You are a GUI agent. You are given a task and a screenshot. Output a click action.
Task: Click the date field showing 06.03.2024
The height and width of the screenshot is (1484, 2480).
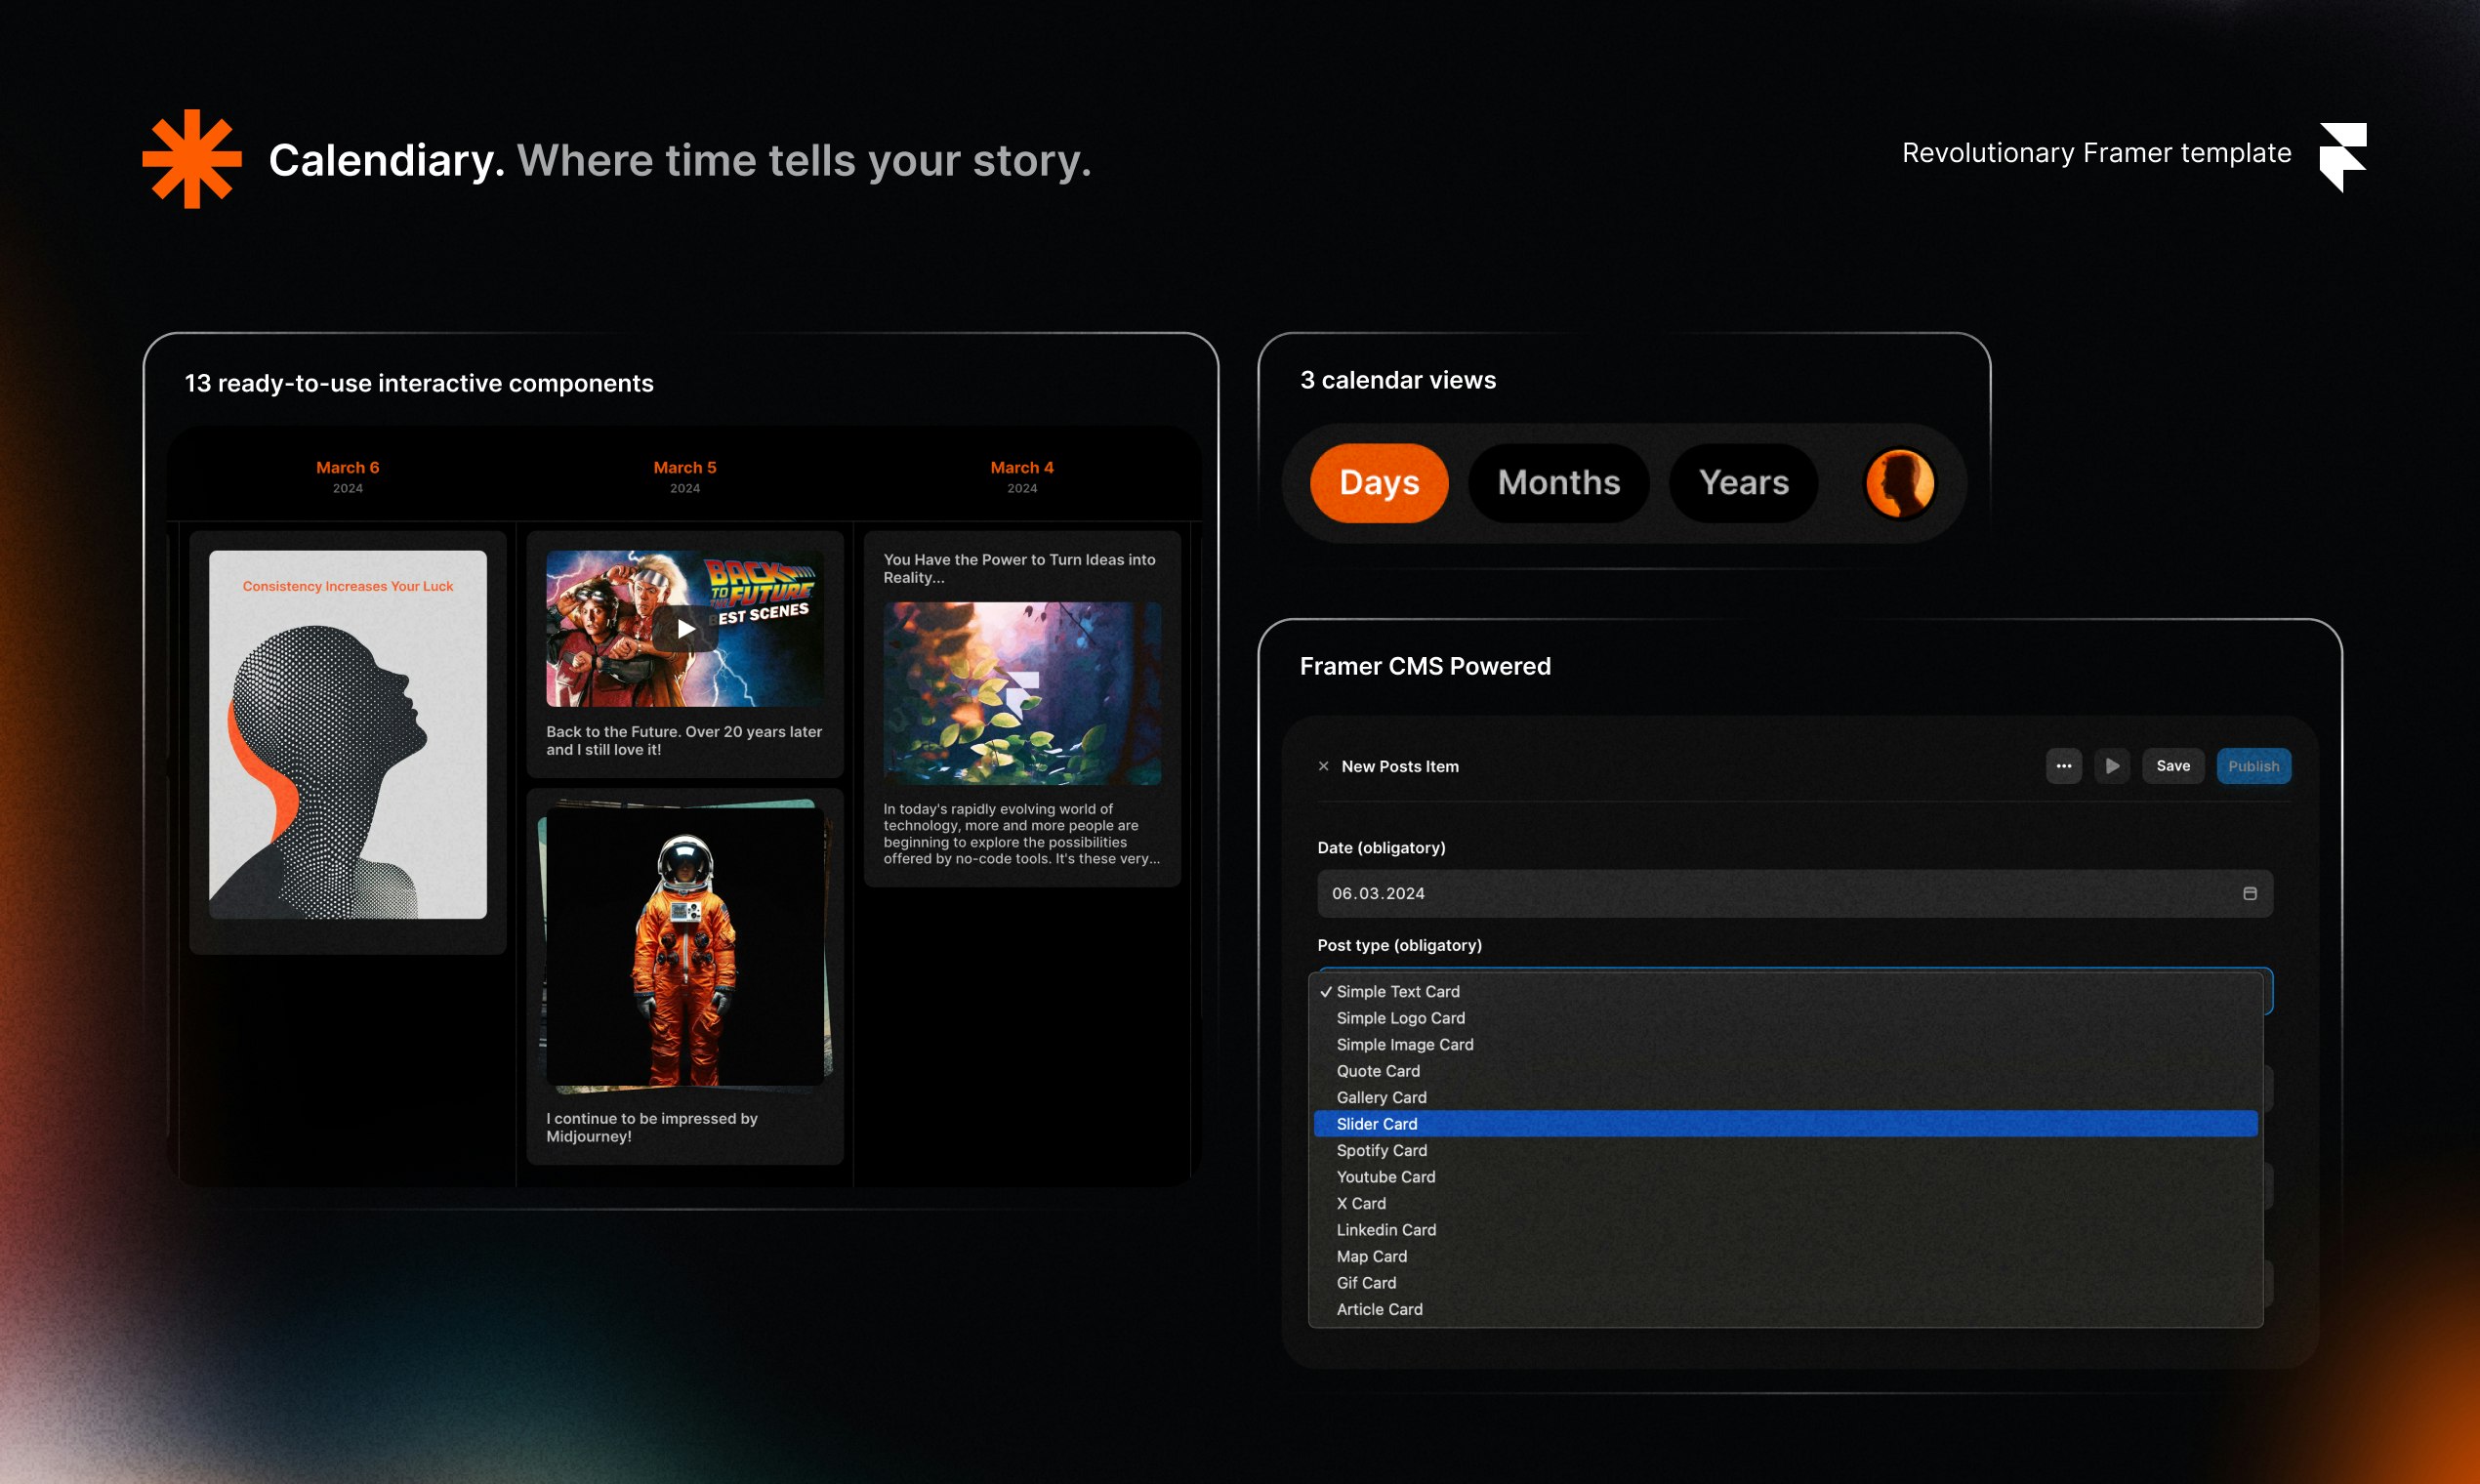coord(1794,893)
